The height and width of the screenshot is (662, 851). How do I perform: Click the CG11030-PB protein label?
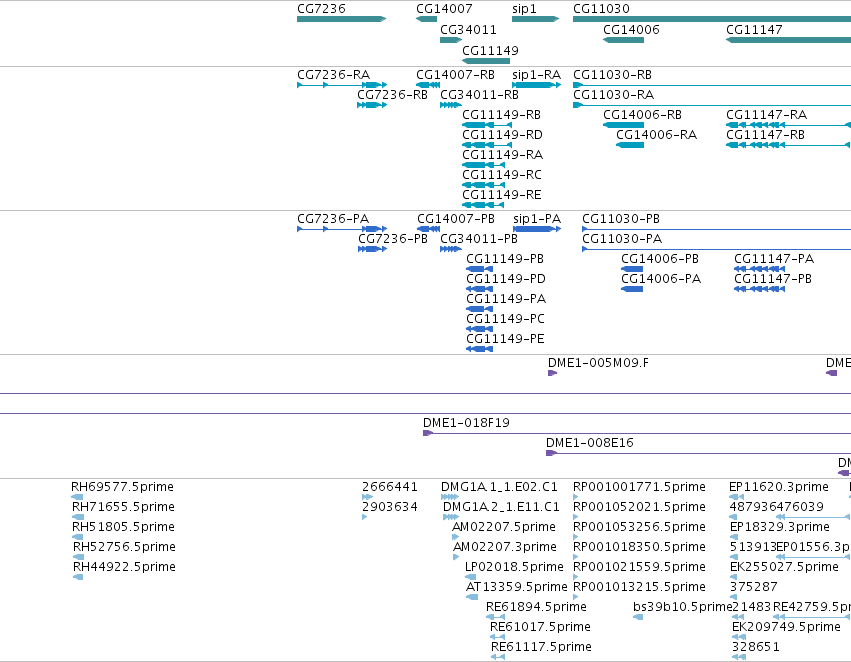pyautogui.click(x=621, y=219)
